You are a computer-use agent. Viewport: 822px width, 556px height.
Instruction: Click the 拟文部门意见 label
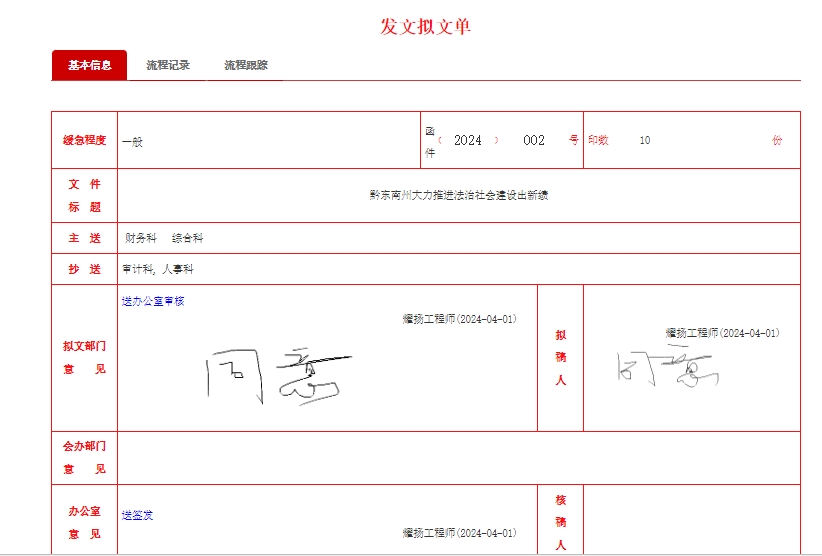(84, 358)
